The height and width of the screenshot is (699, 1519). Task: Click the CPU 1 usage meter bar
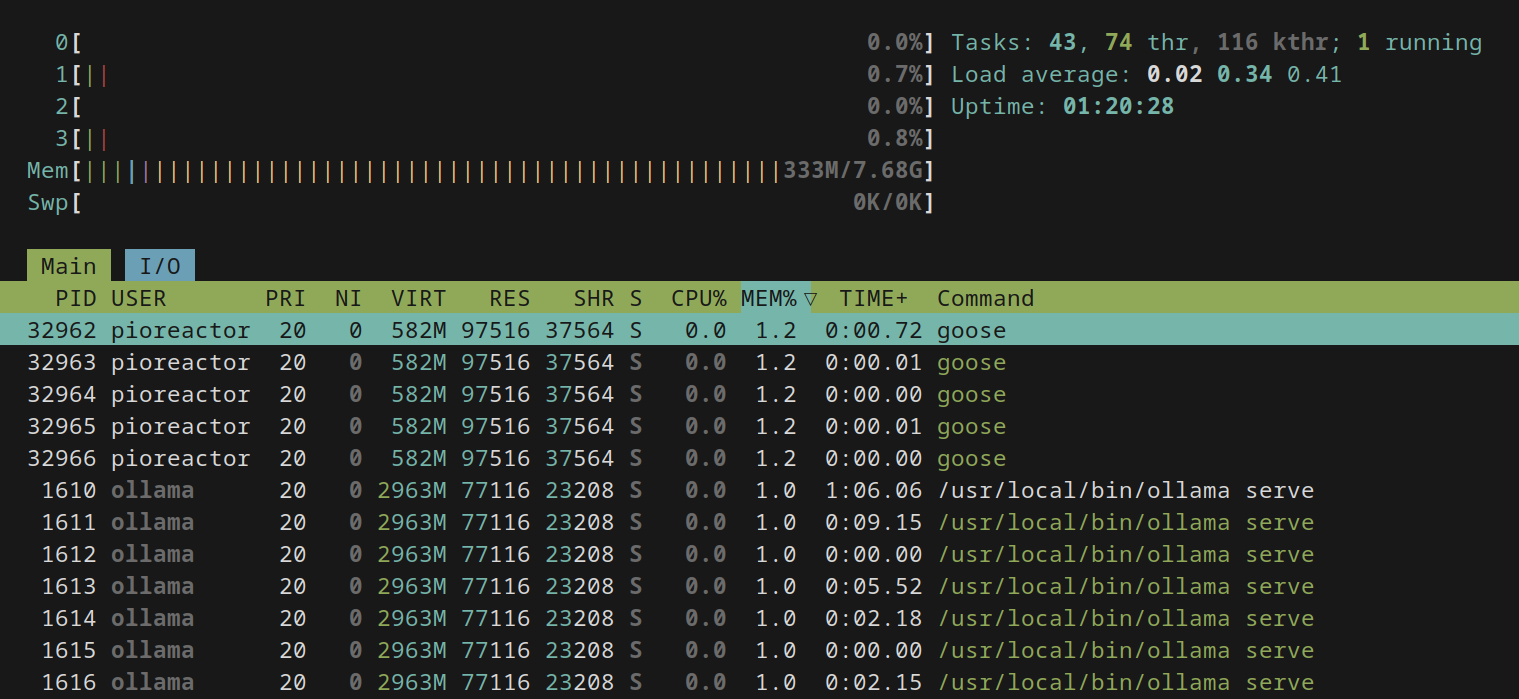480,75
